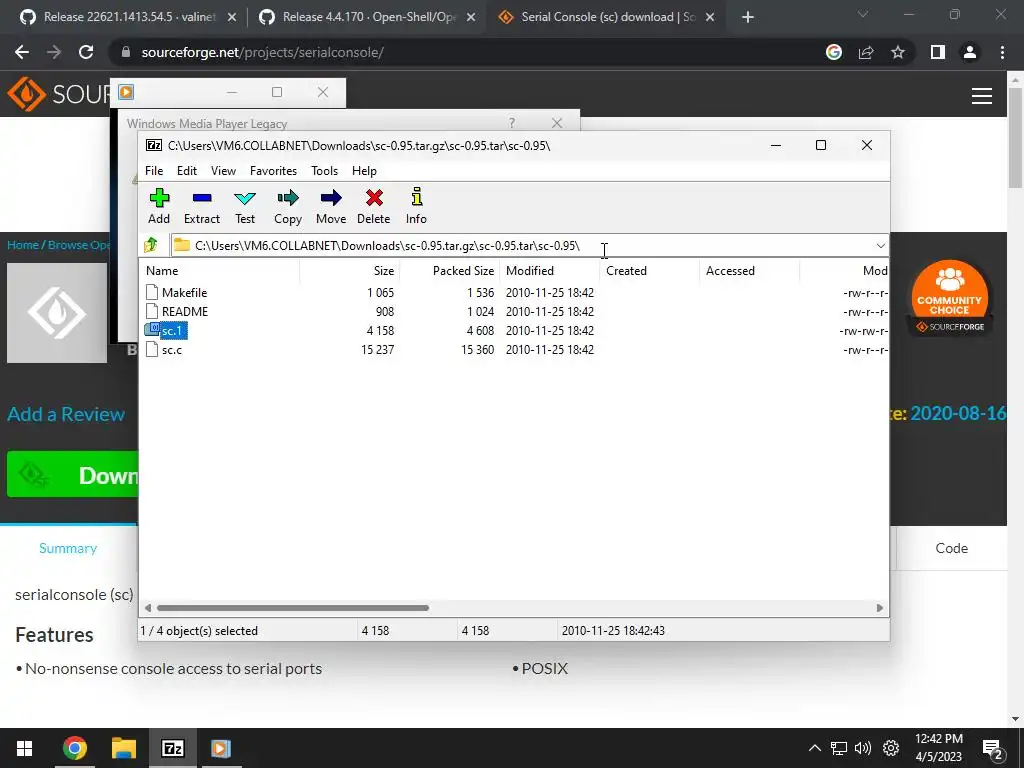Image resolution: width=1024 pixels, height=768 pixels.
Task: Open the Edit menu in 7-Zip
Action: pyautogui.click(x=187, y=170)
